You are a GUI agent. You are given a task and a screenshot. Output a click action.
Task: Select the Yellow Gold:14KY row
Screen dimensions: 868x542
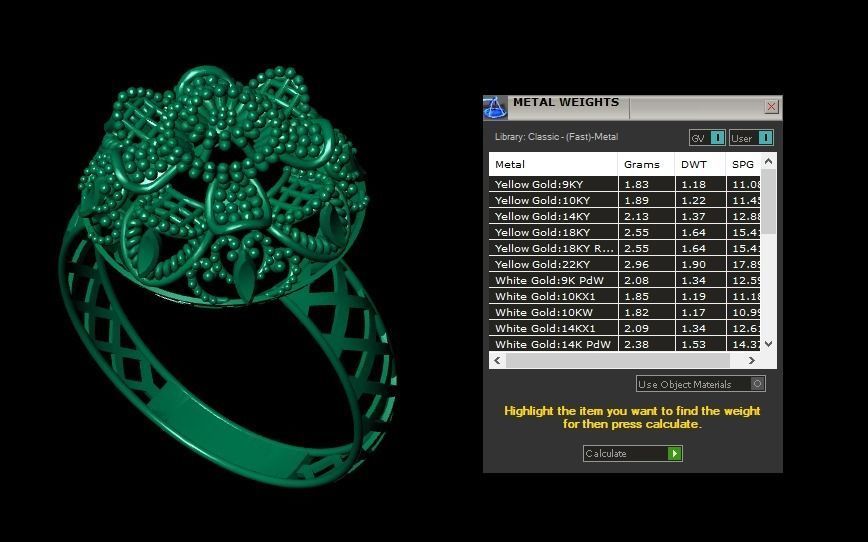pos(625,216)
